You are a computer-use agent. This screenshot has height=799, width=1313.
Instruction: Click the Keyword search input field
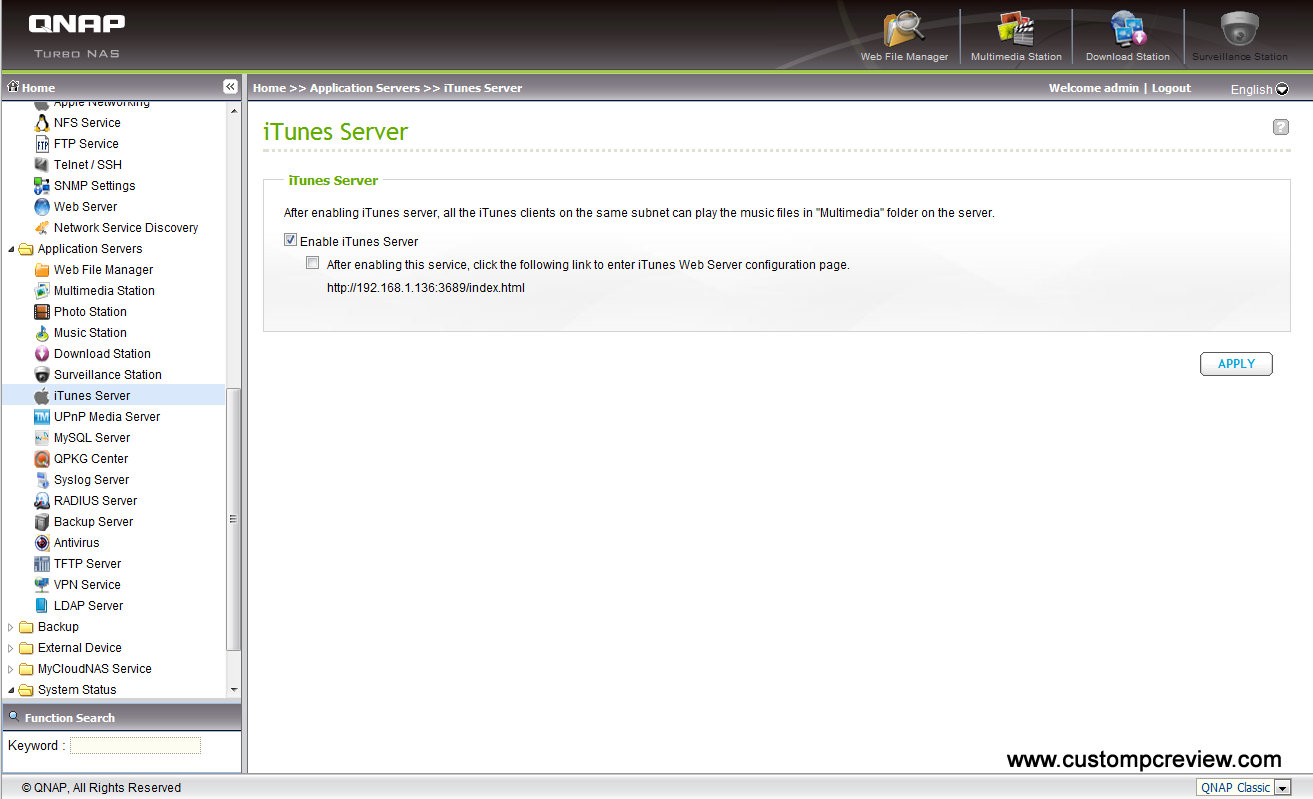[x=135, y=745]
